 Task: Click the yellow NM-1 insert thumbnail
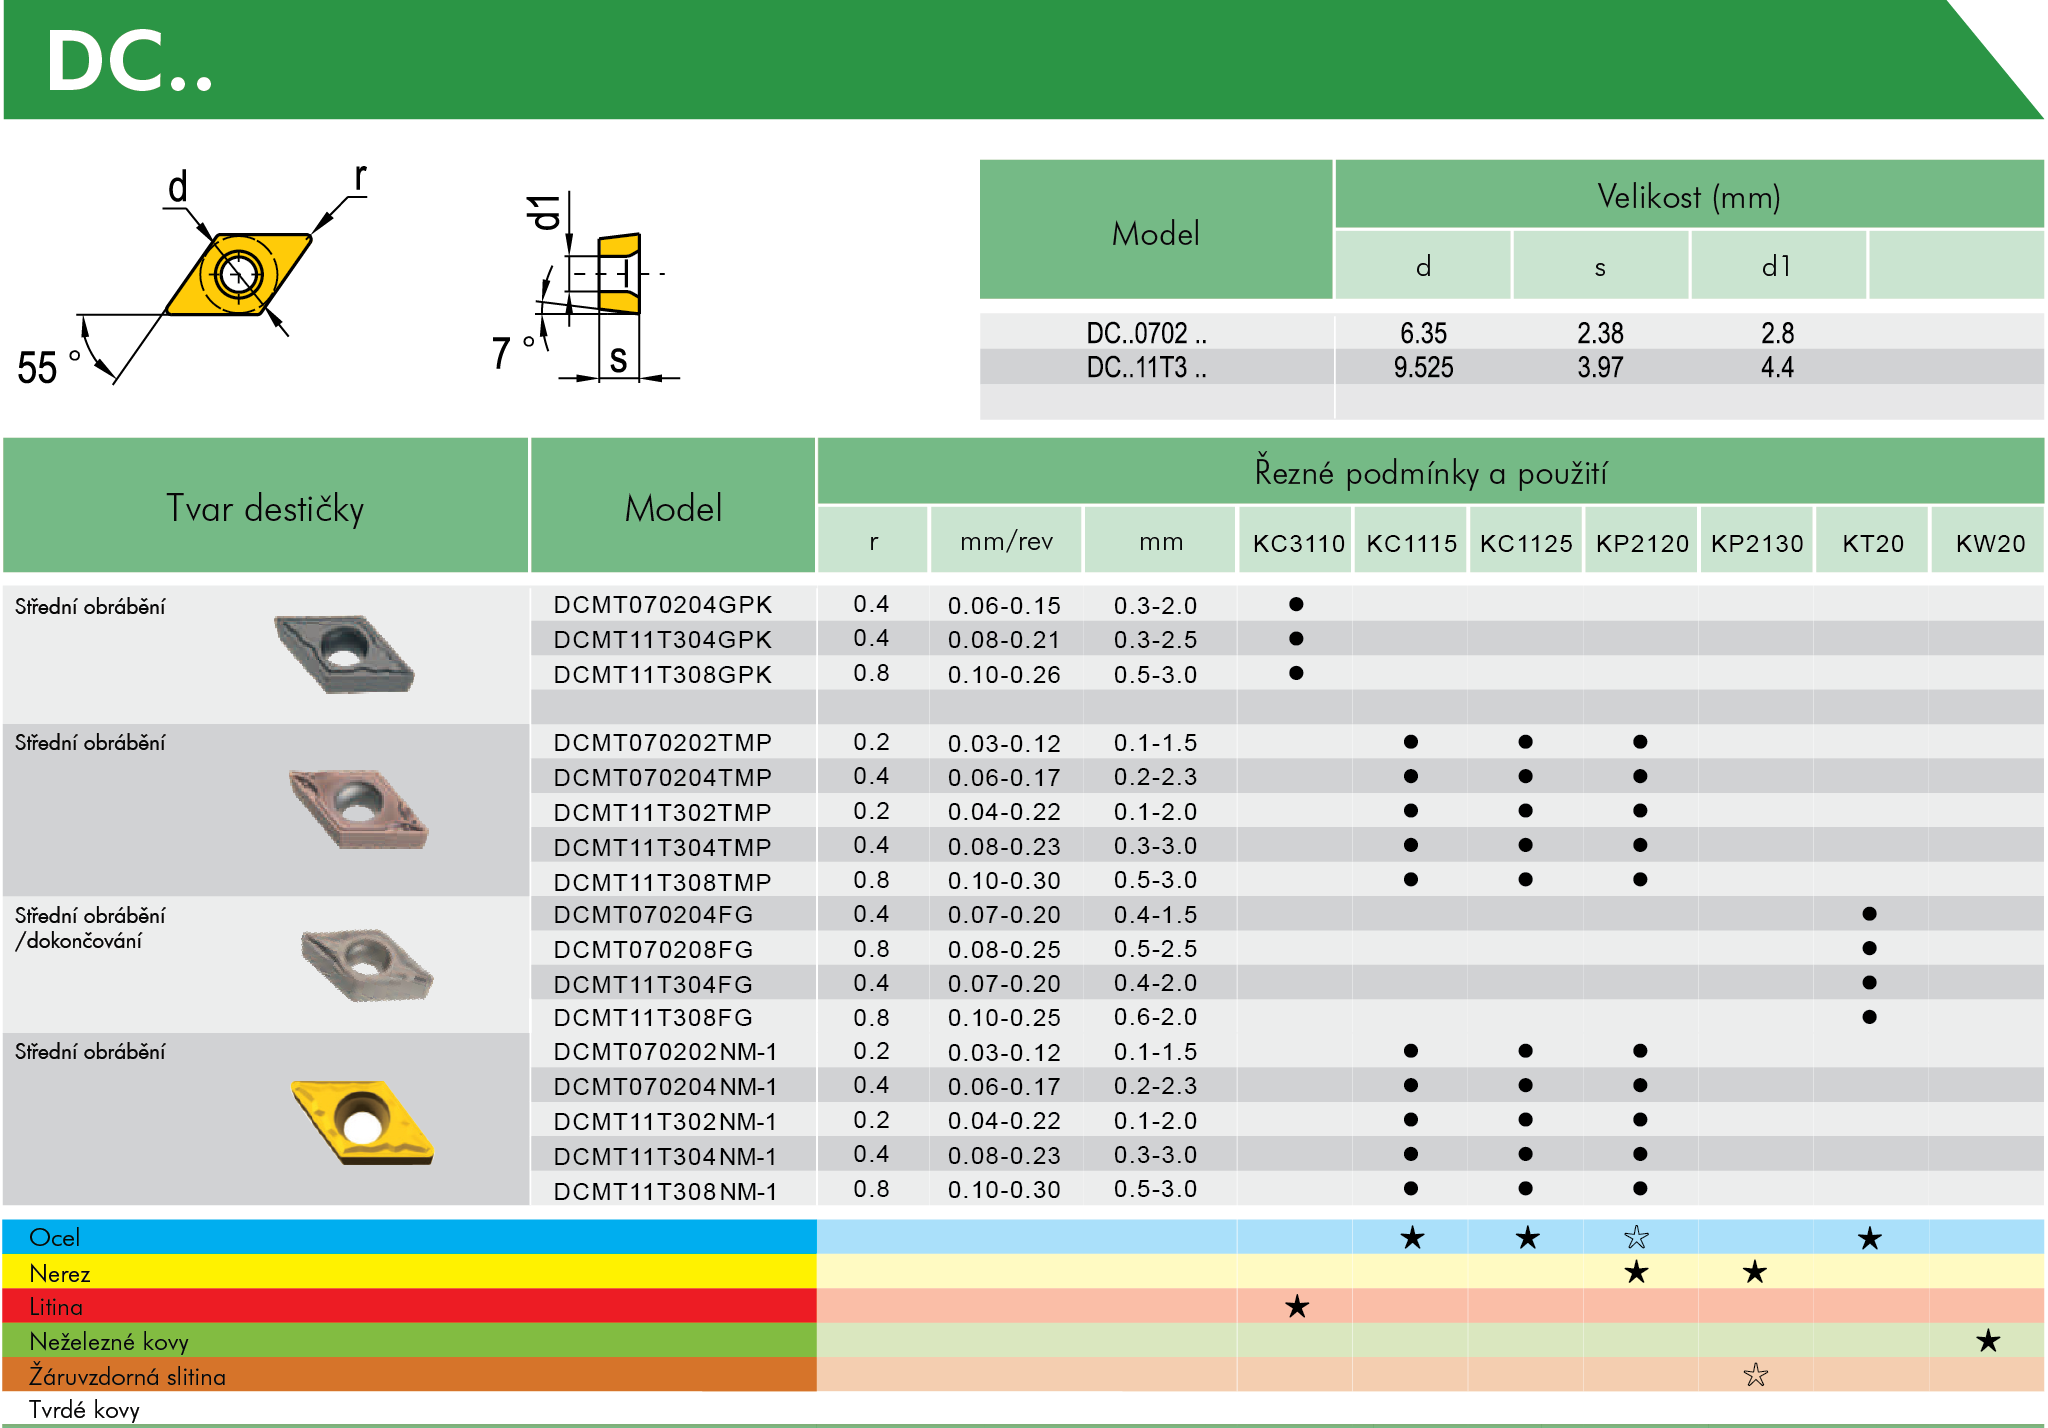[363, 1121]
